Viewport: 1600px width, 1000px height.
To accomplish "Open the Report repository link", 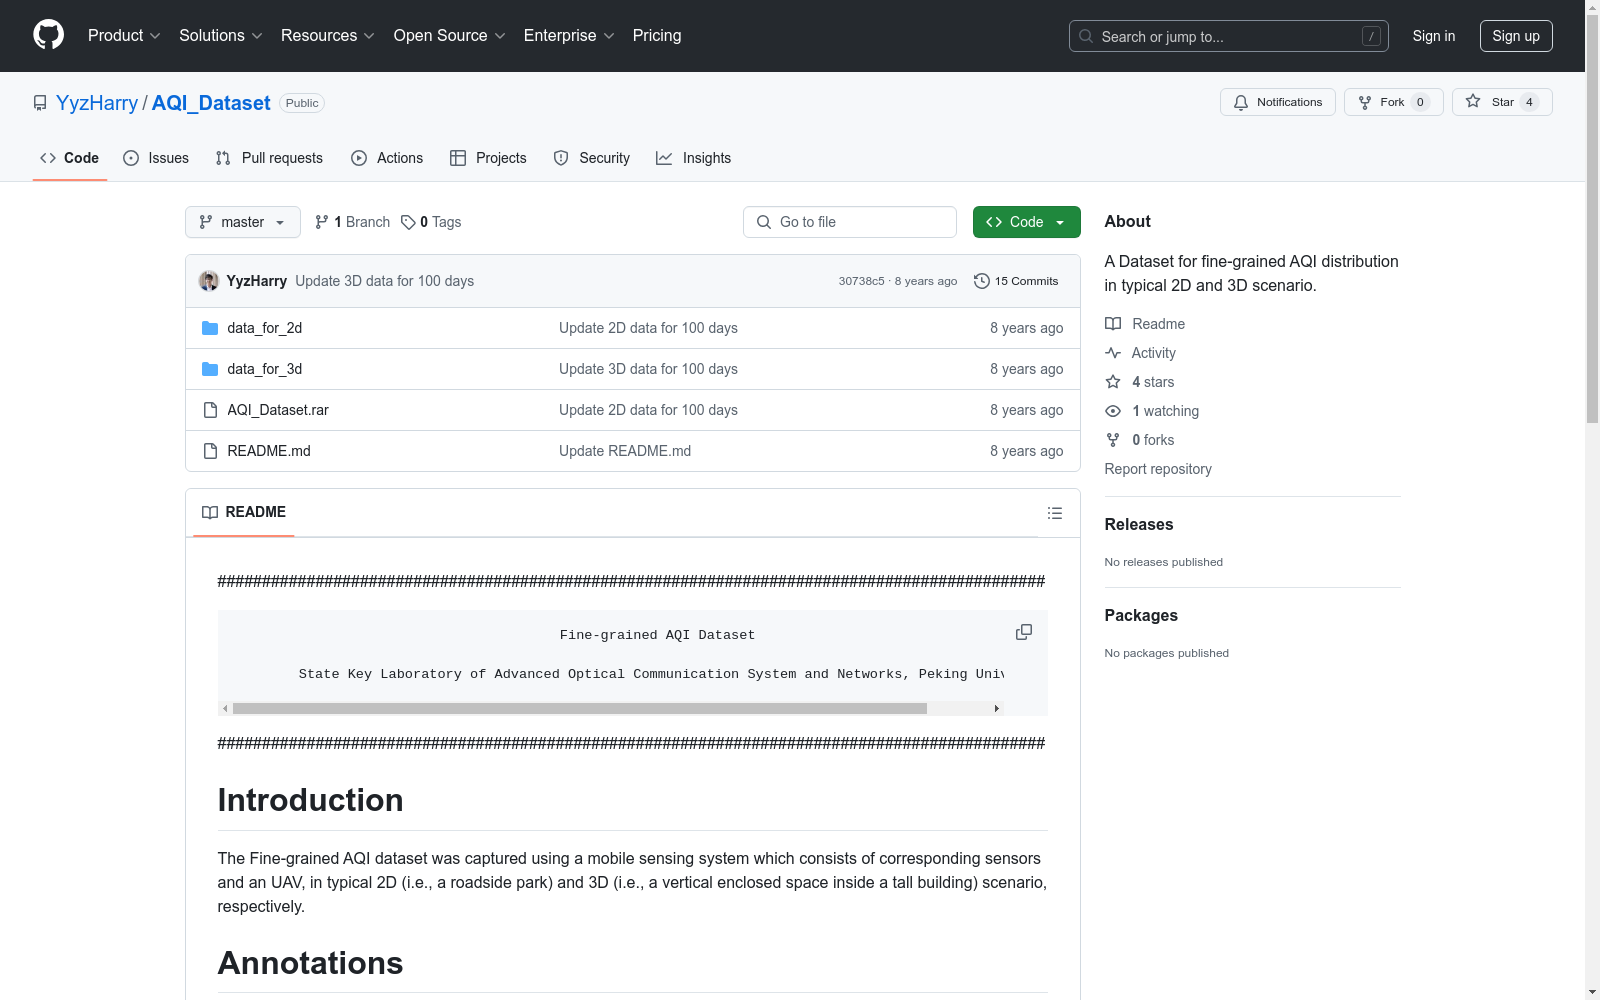I will coord(1158,469).
